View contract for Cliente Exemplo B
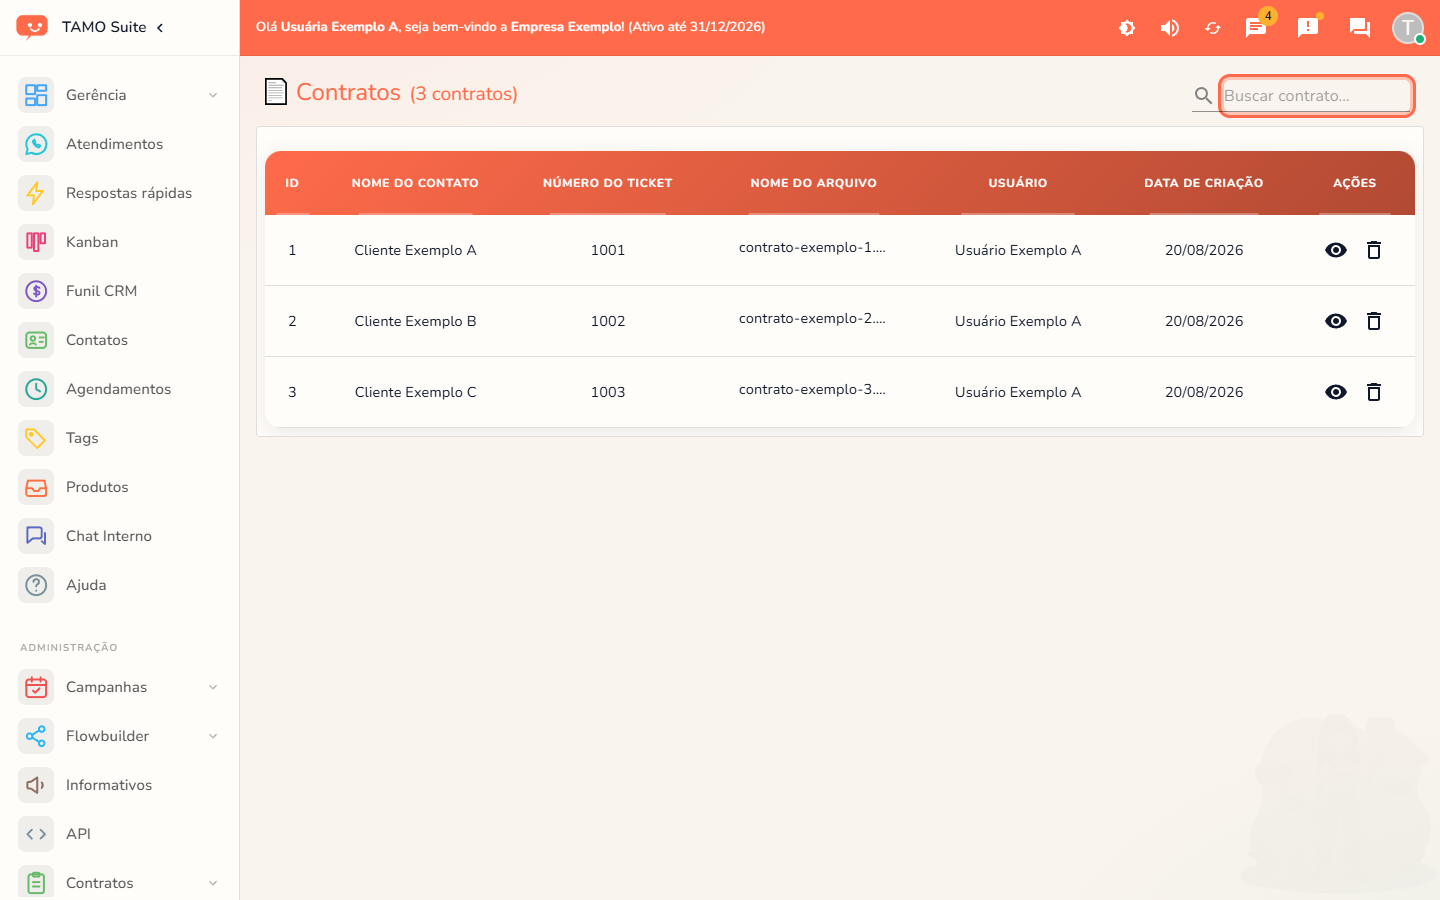Screen dimensions: 1440x900 [1336, 321]
